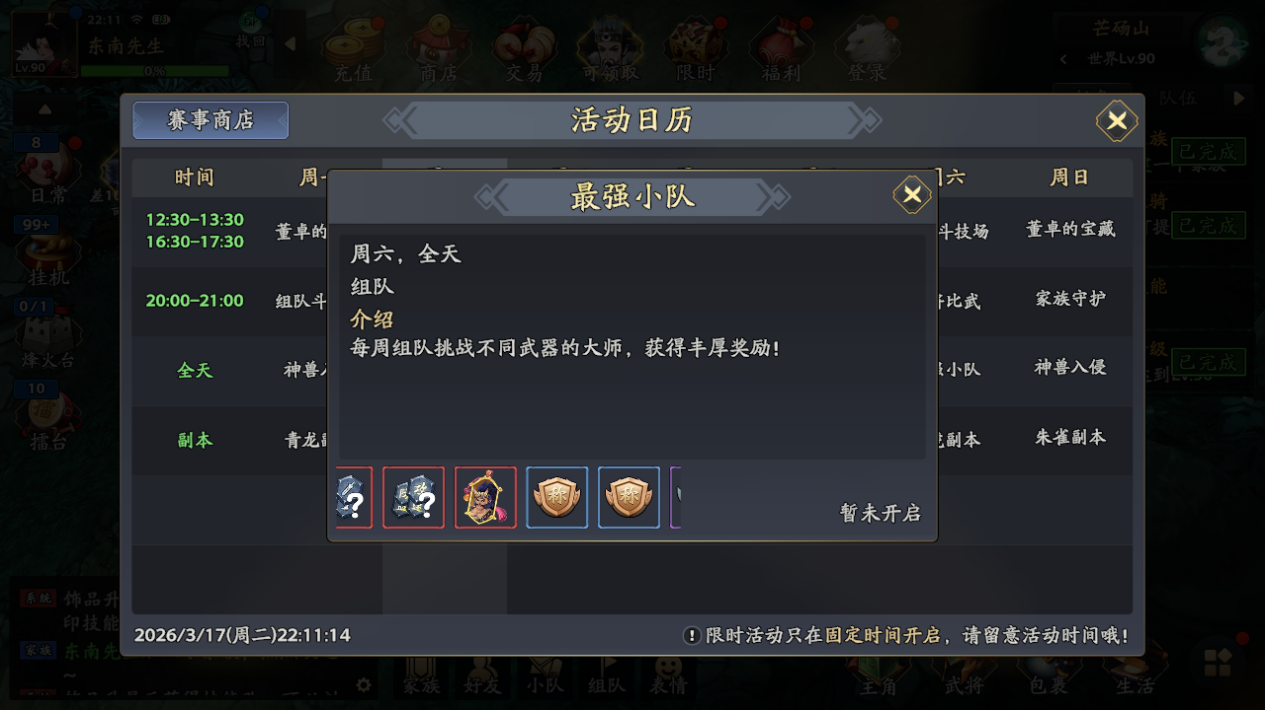Viewport: 1265px width, 710px height.
Task: Select the cat portrait card reward
Action: (485, 497)
